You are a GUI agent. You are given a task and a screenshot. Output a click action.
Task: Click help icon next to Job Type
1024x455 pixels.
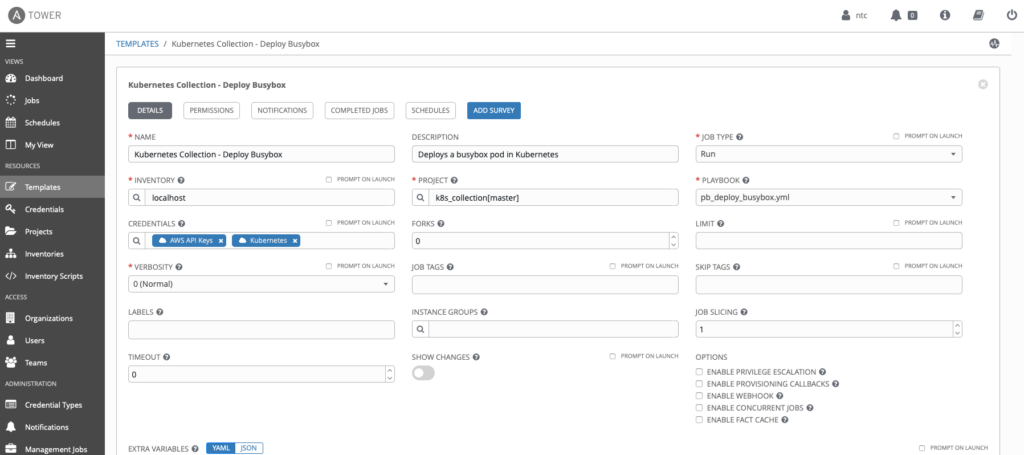(740, 137)
